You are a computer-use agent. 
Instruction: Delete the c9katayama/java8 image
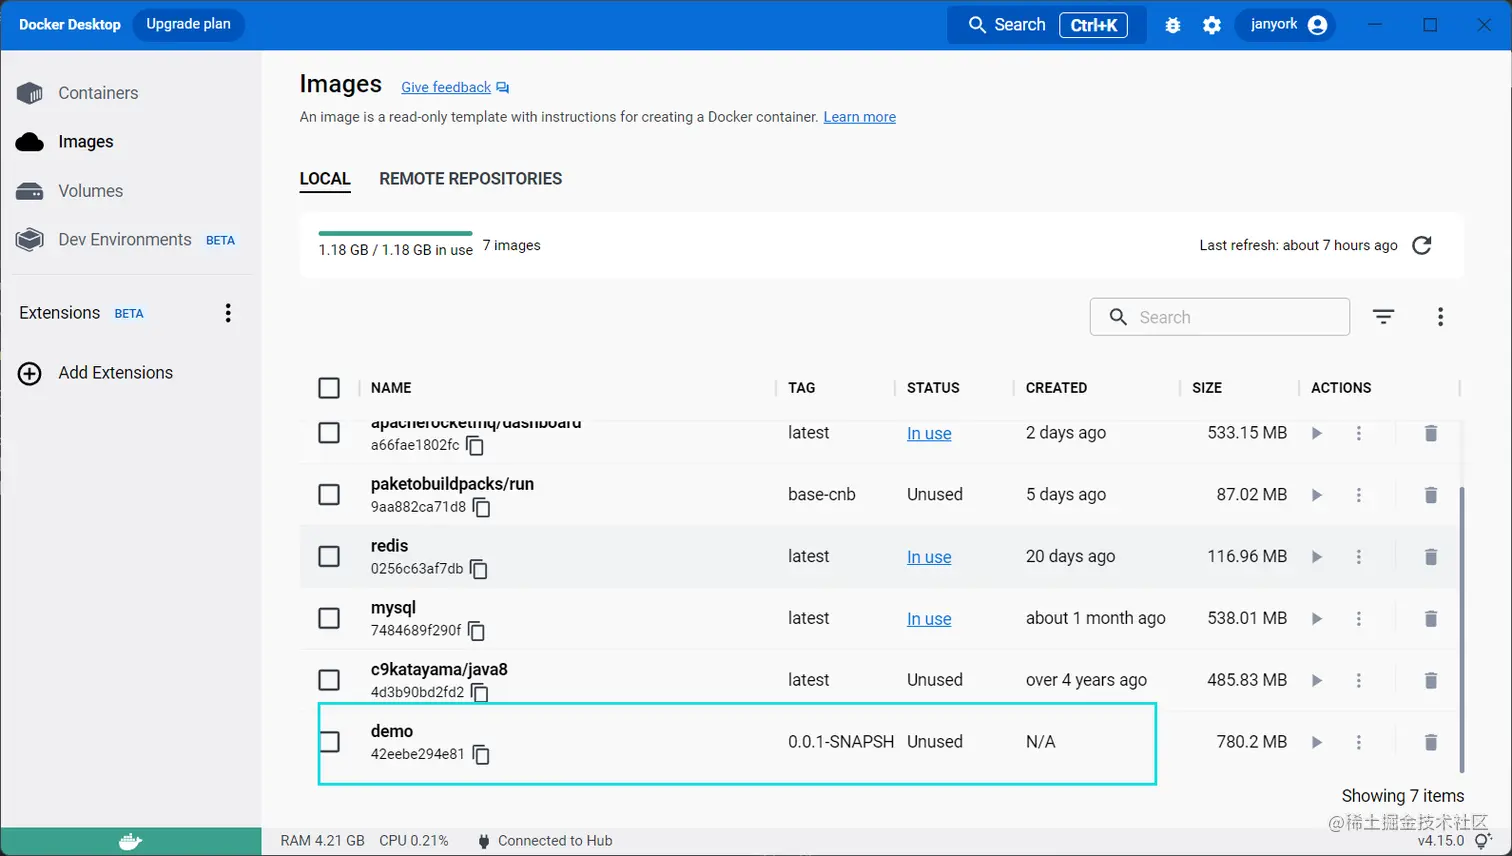click(1431, 681)
